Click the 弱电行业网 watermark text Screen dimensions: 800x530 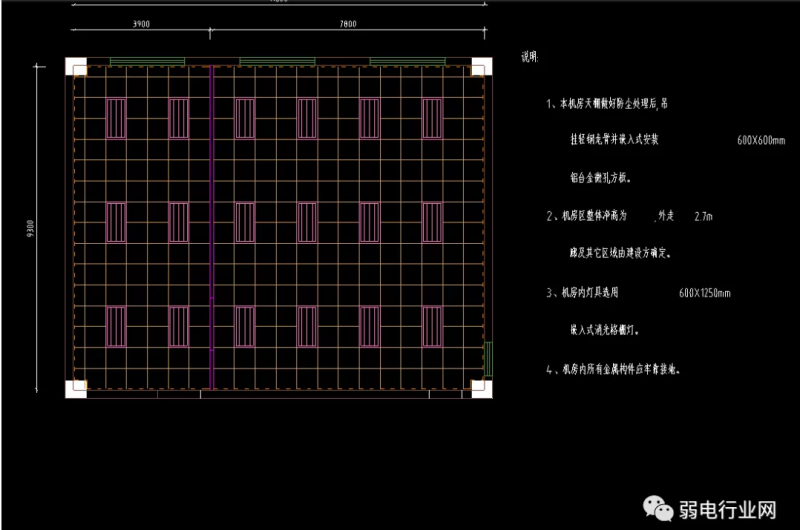point(729,511)
